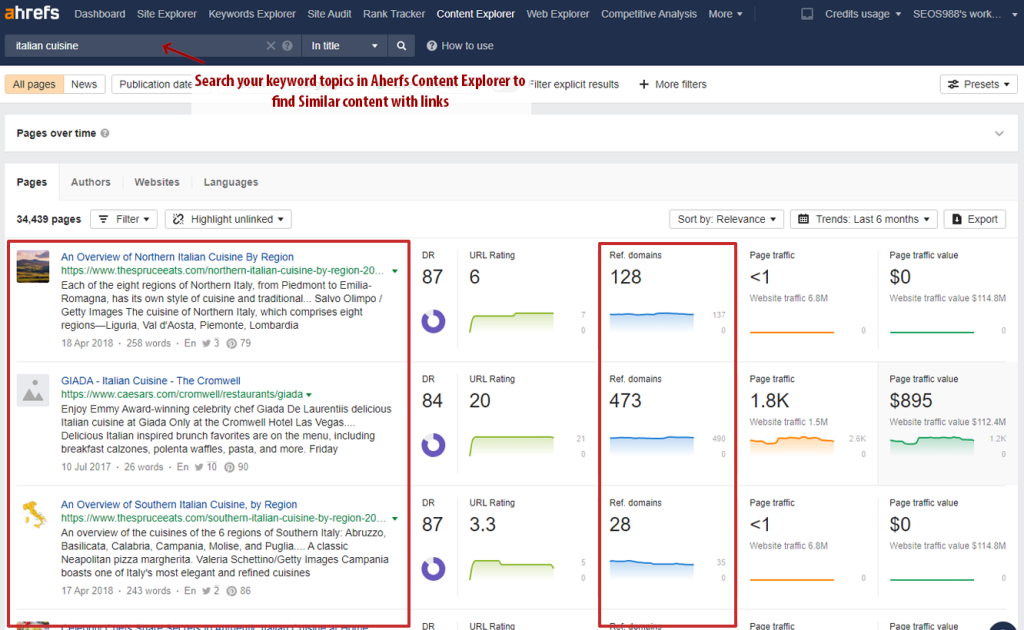The width and height of the screenshot is (1024, 630).
Task: Open the Filter dropdown
Action: pyautogui.click(x=124, y=219)
